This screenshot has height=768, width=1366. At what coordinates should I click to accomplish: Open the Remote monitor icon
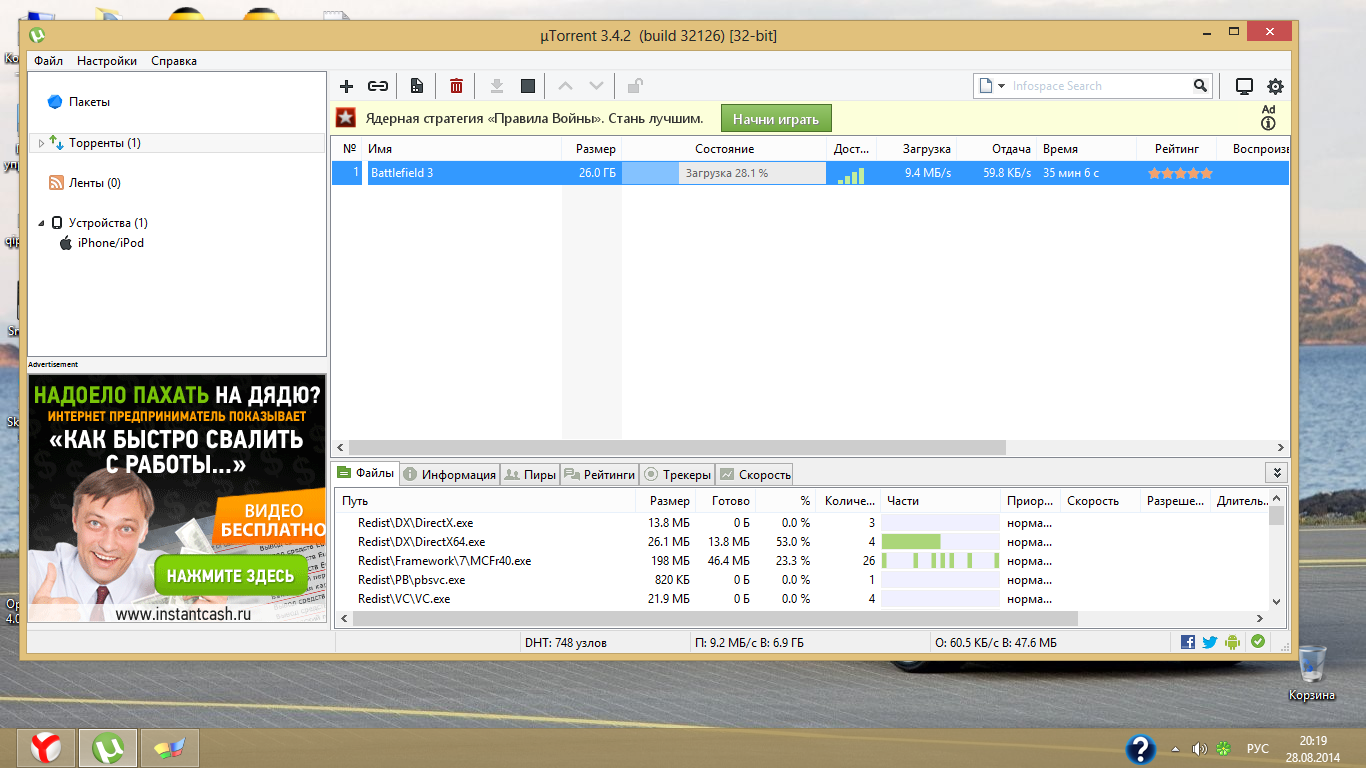1244,87
